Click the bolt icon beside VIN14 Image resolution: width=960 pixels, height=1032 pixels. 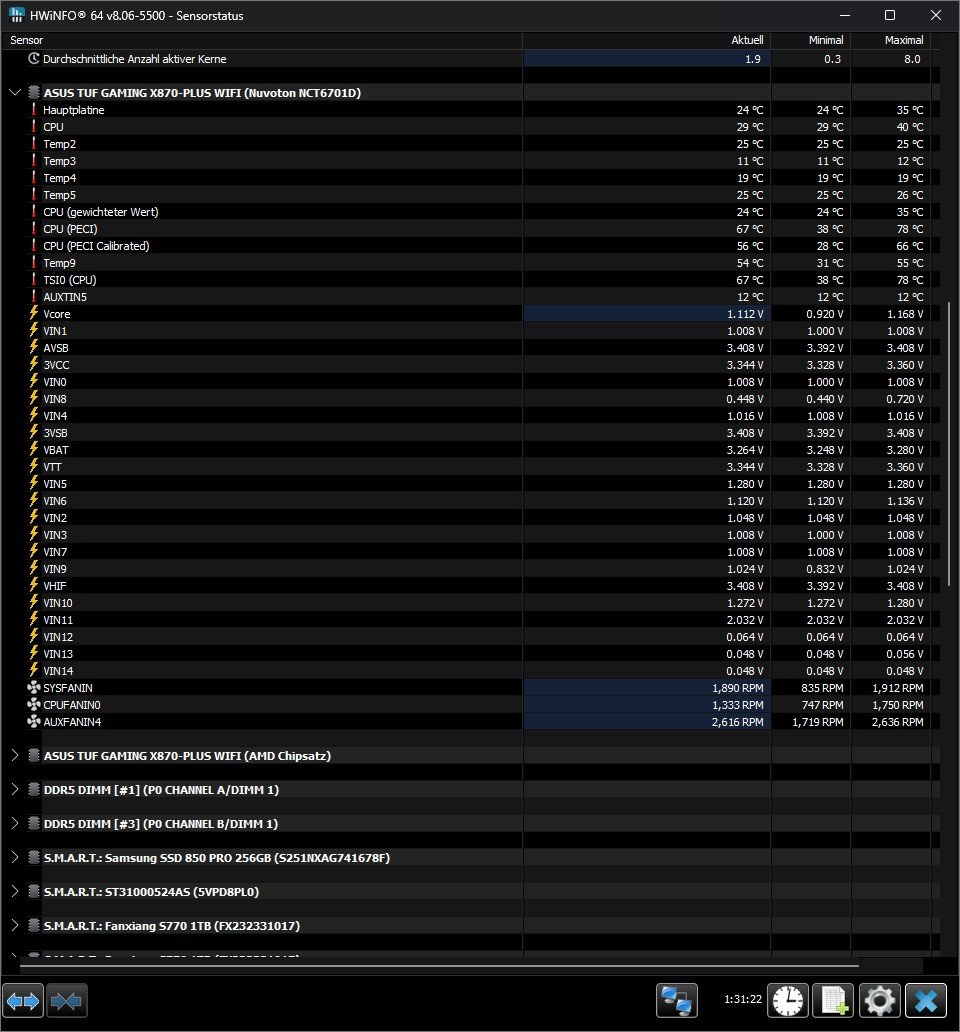point(34,670)
